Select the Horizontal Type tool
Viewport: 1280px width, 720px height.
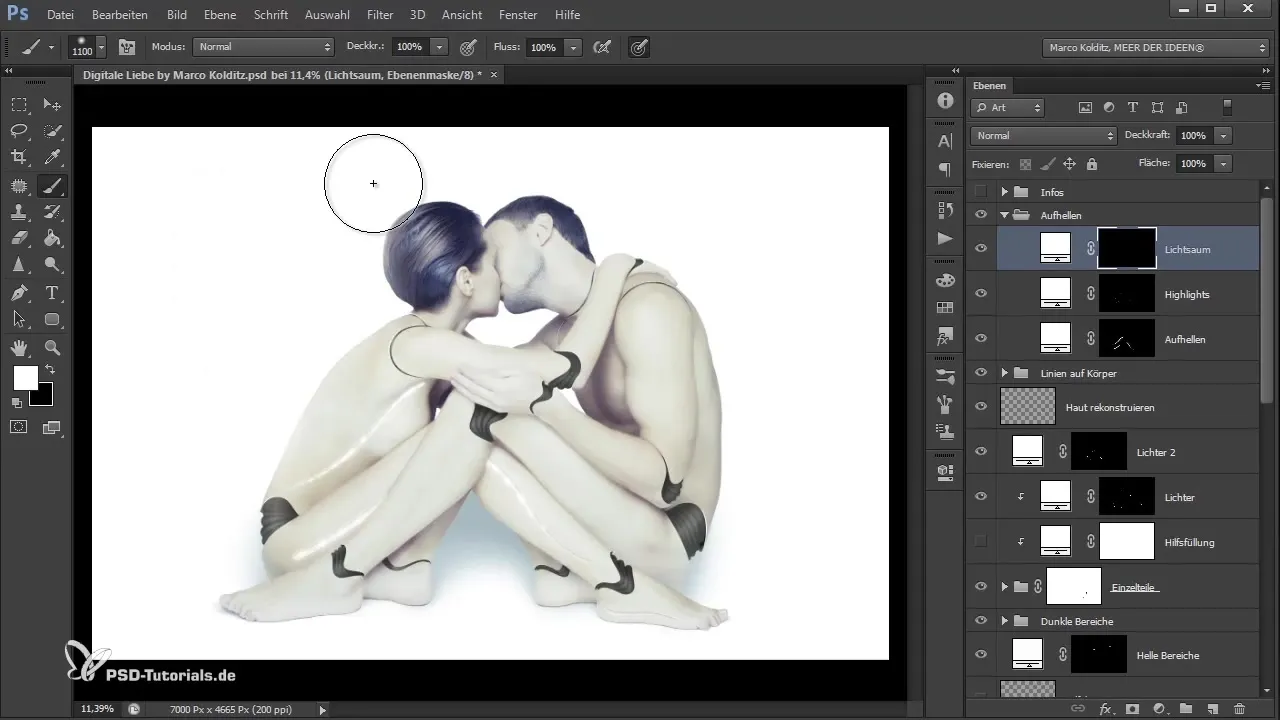point(52,293)
